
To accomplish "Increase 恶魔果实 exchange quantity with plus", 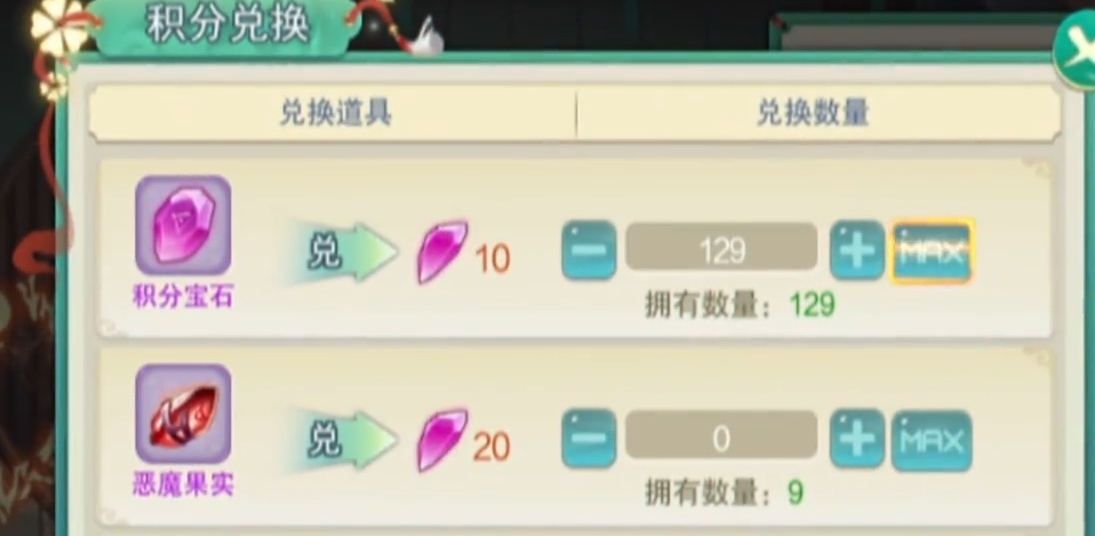I will click(x=857, y=438).
